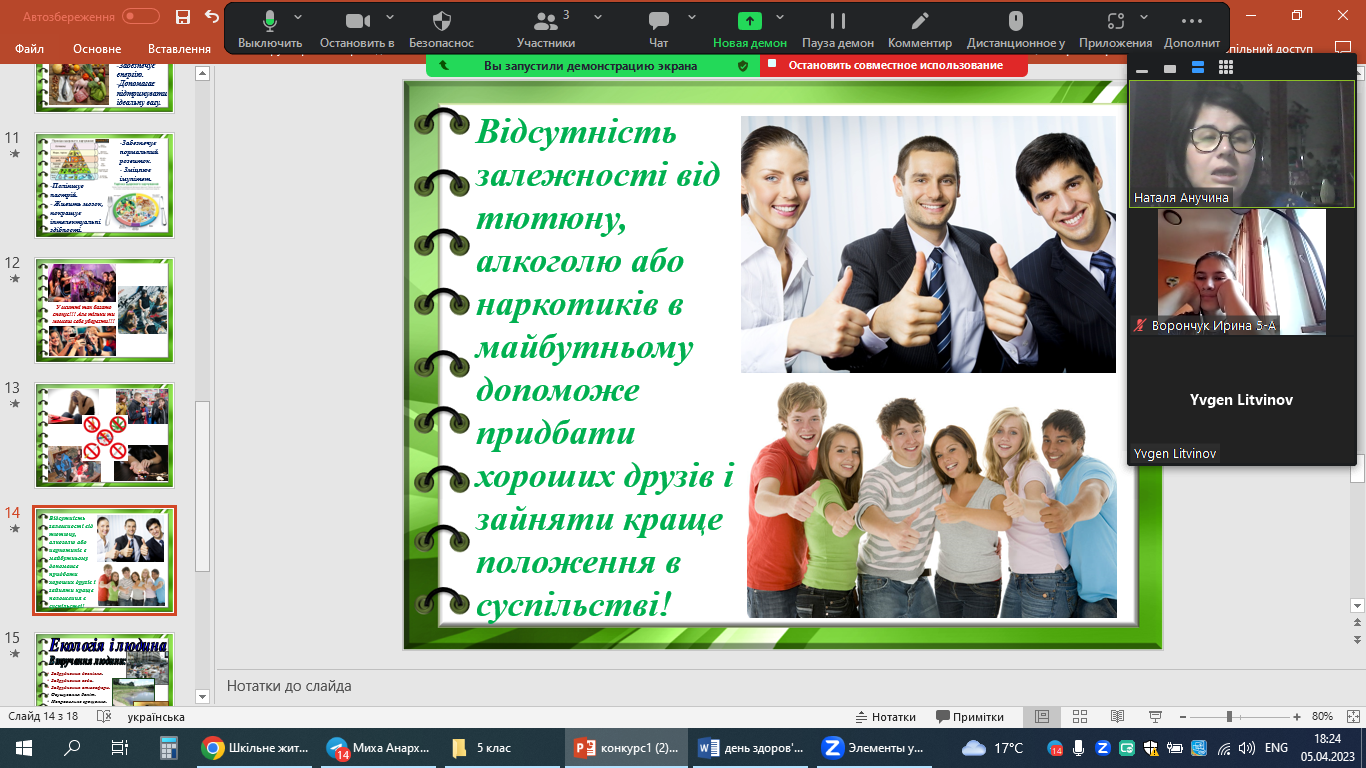Screen dimensions: 1366x768
Task: Select slide 15 Екологія thumbnail
Action: [104, 668]
